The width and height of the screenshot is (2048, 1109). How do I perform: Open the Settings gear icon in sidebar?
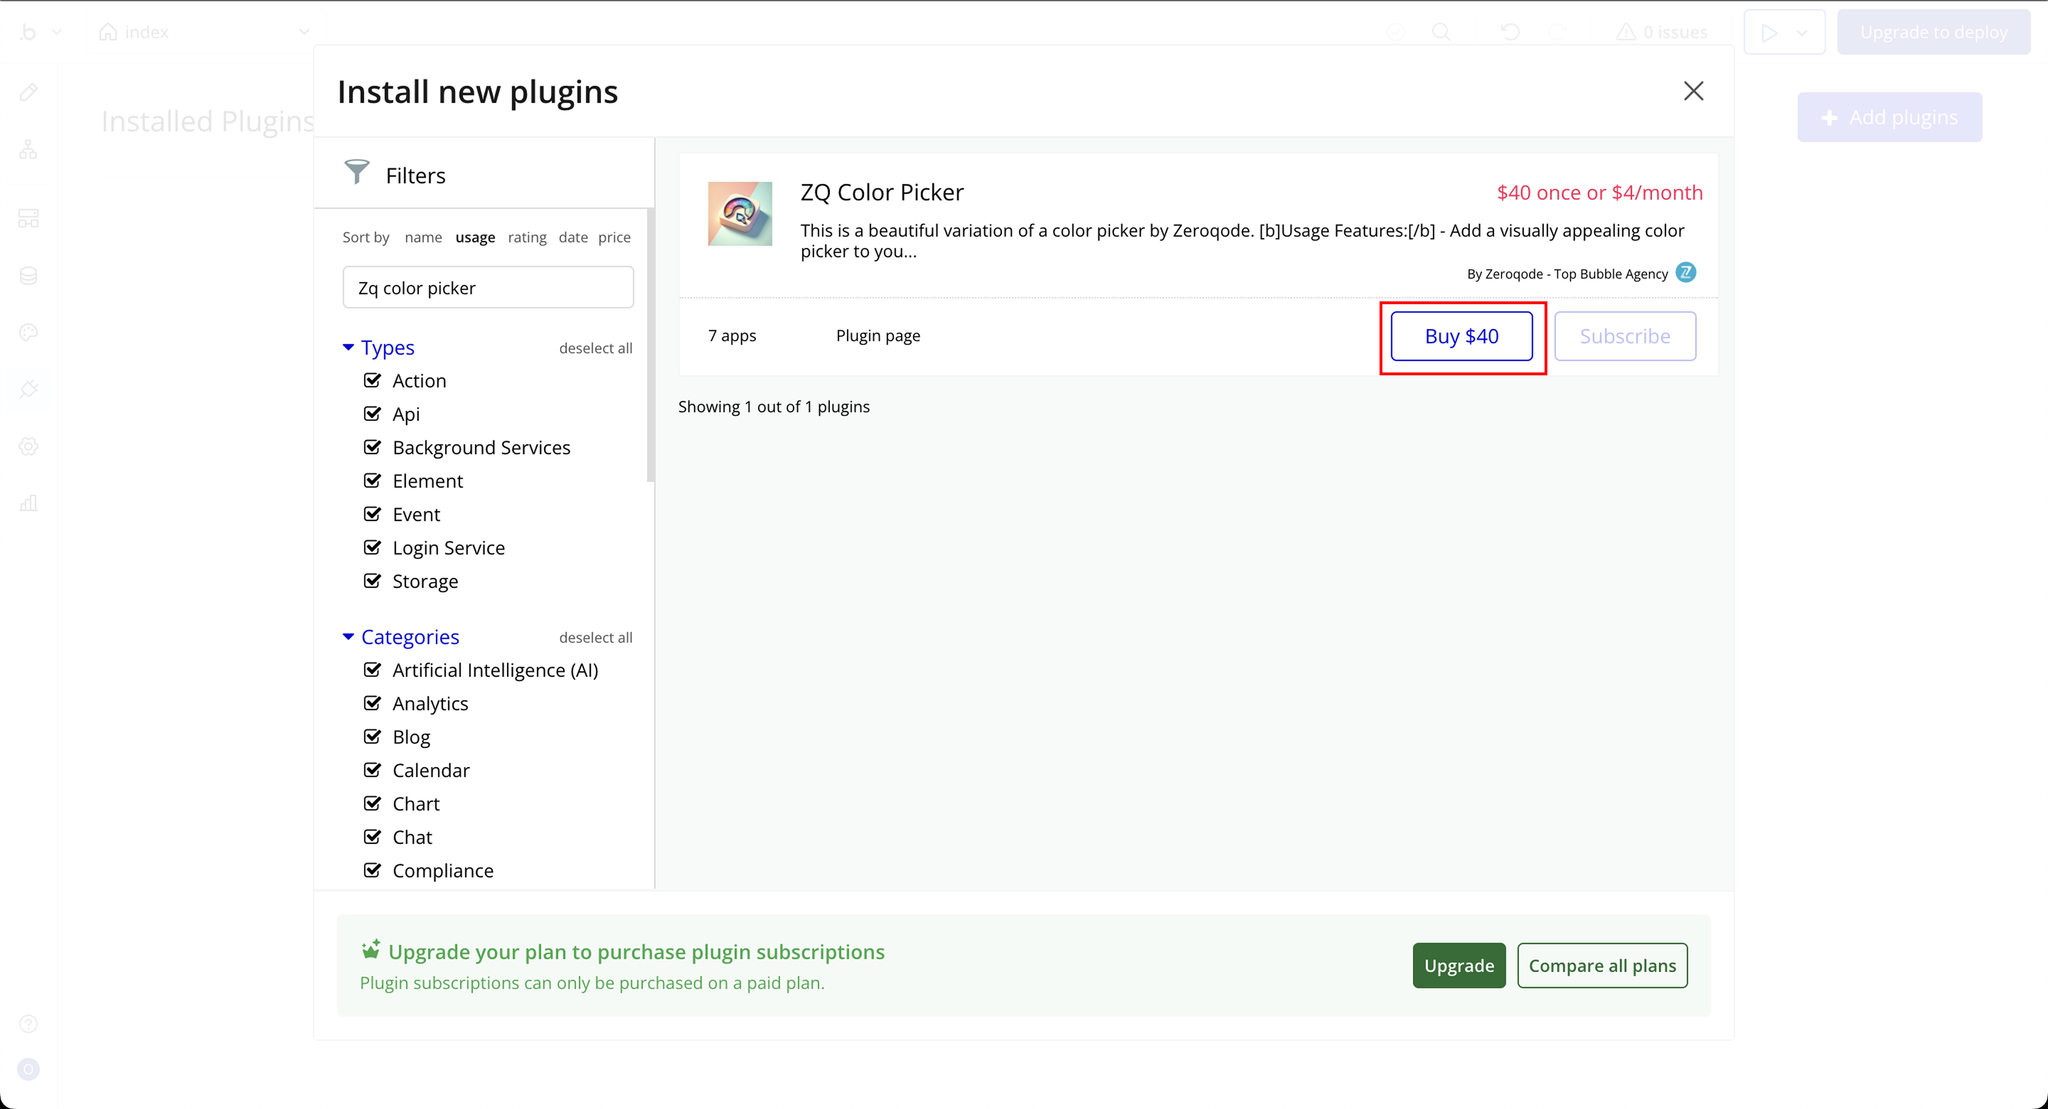(28, 446)
